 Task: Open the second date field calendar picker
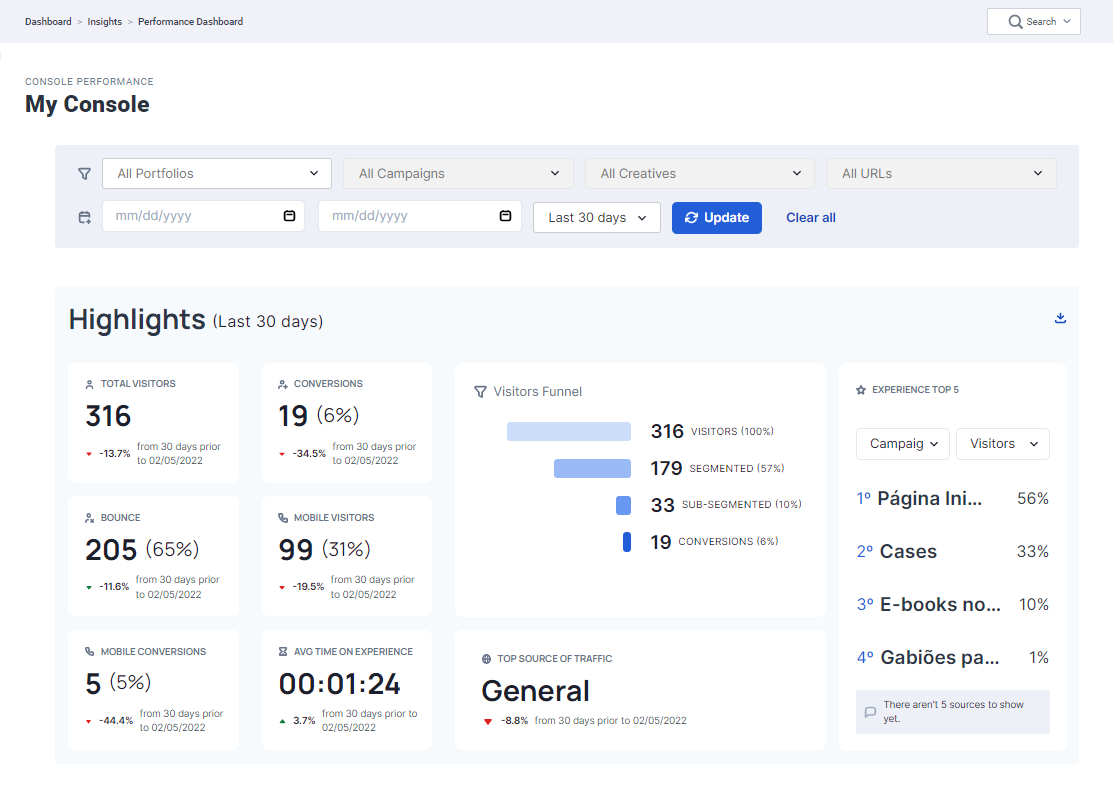pyautogui.click(x=505, y=216)
